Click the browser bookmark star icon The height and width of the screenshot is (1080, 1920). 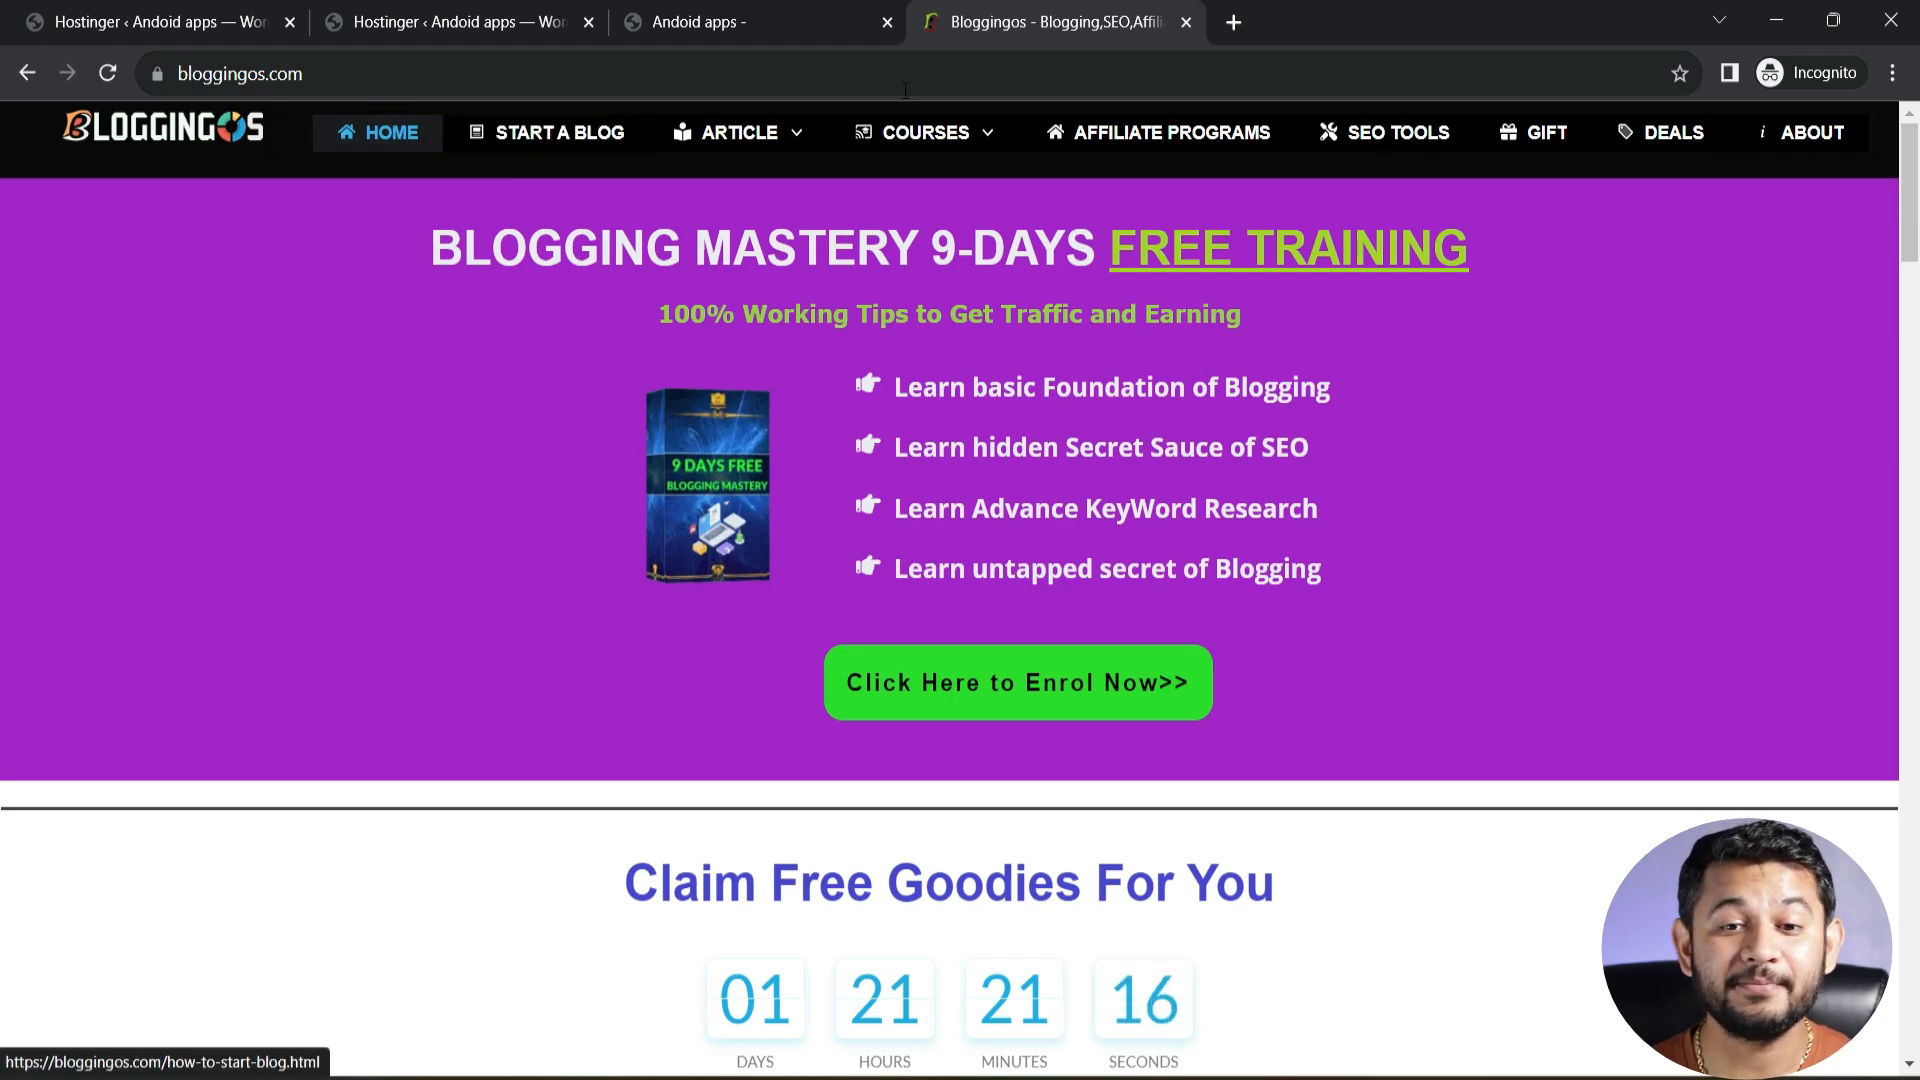coord(1680,73)
